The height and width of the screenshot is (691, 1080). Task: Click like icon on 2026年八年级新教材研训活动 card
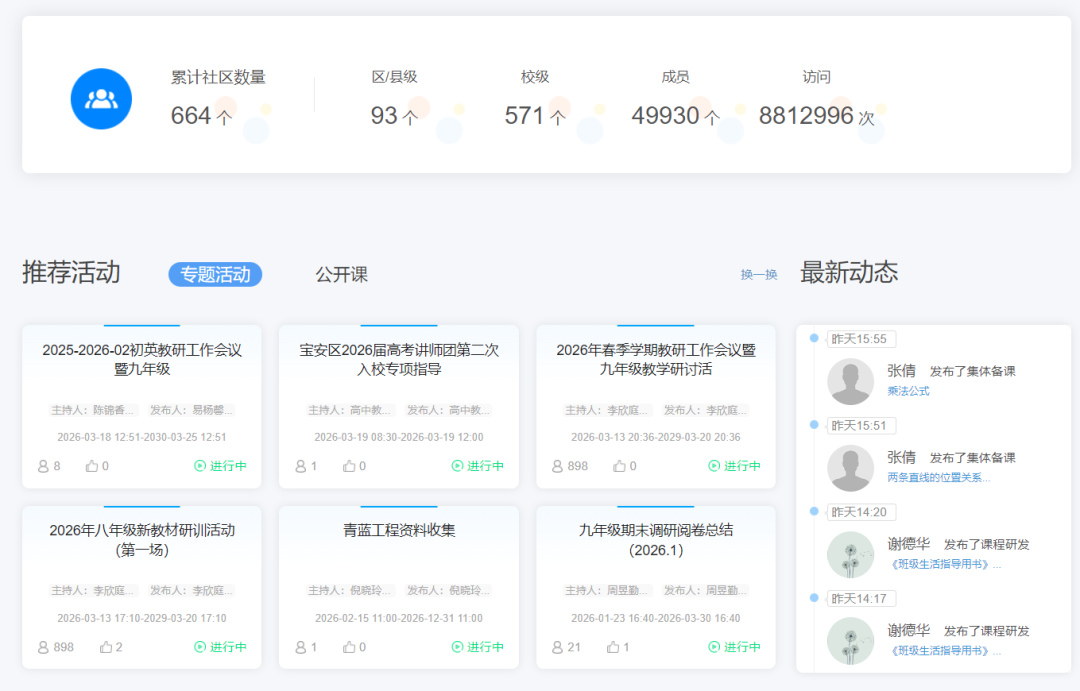coord(106,647)
